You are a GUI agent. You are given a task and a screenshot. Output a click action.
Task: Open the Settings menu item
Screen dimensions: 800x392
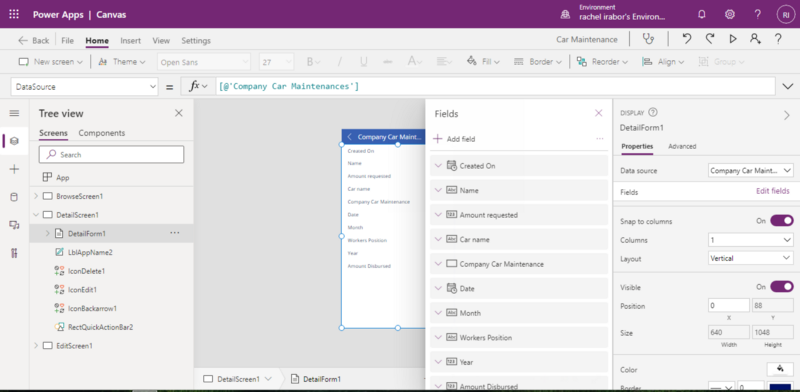[x=196, y=40]
